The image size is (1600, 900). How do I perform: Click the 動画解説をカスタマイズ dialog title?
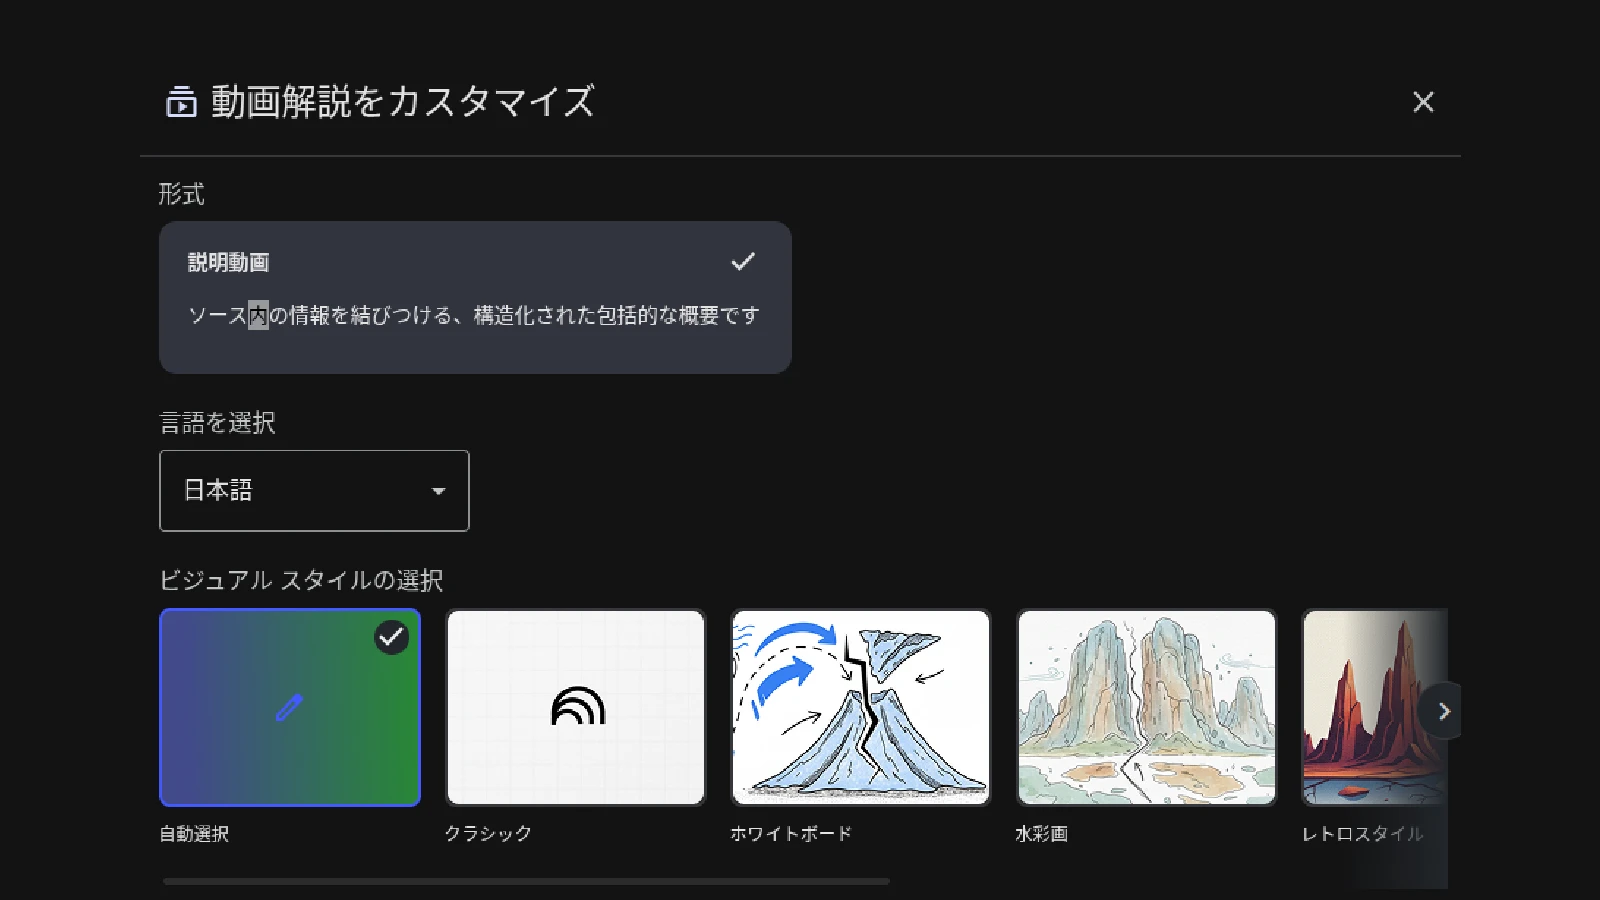coord(402,102)
